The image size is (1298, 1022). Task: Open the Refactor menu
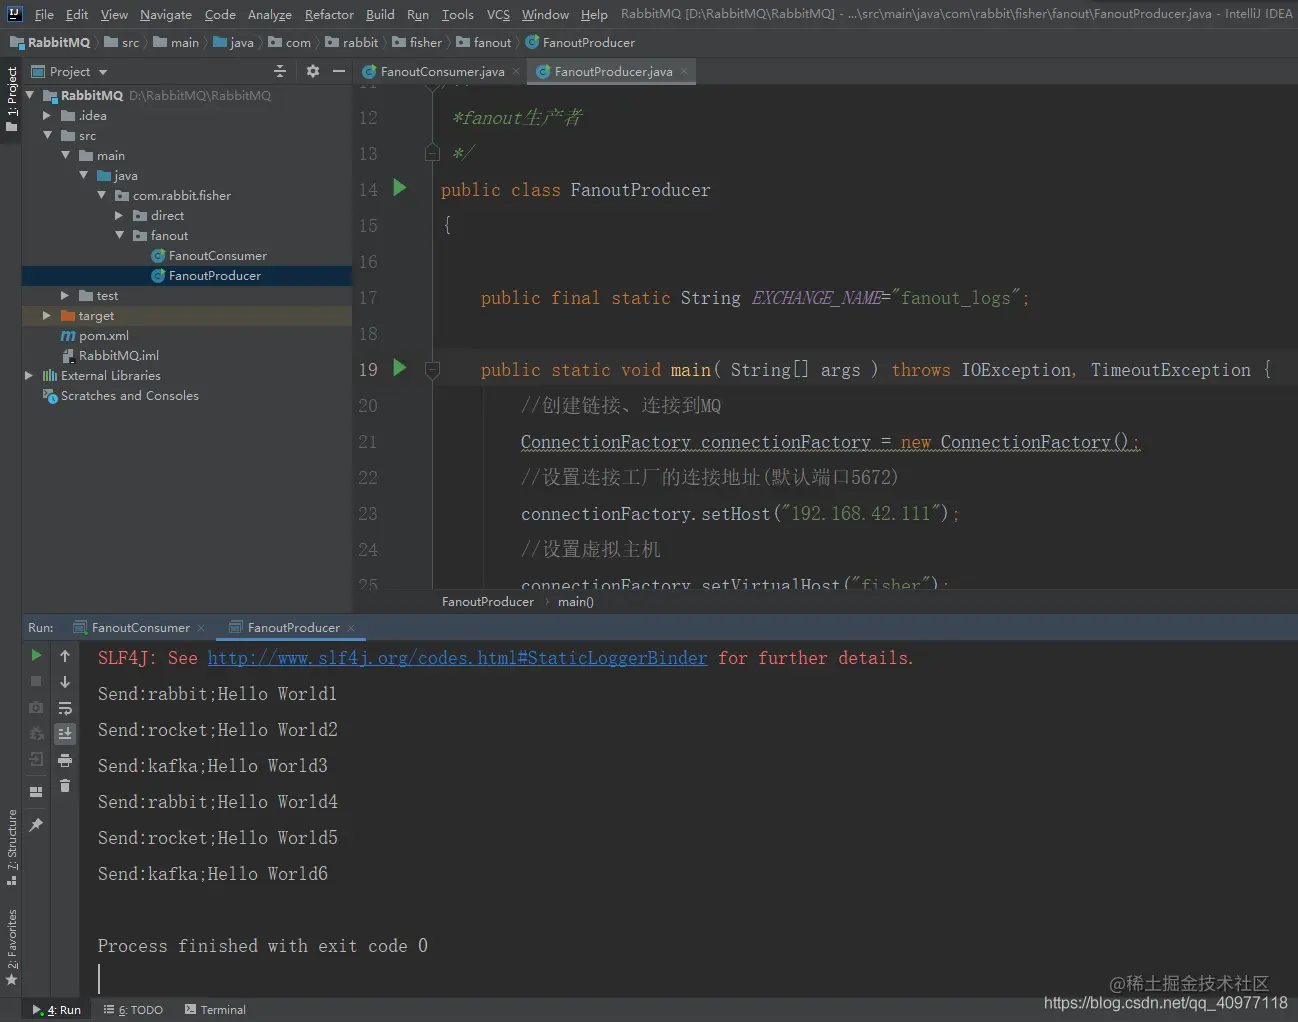coord(329,14)
